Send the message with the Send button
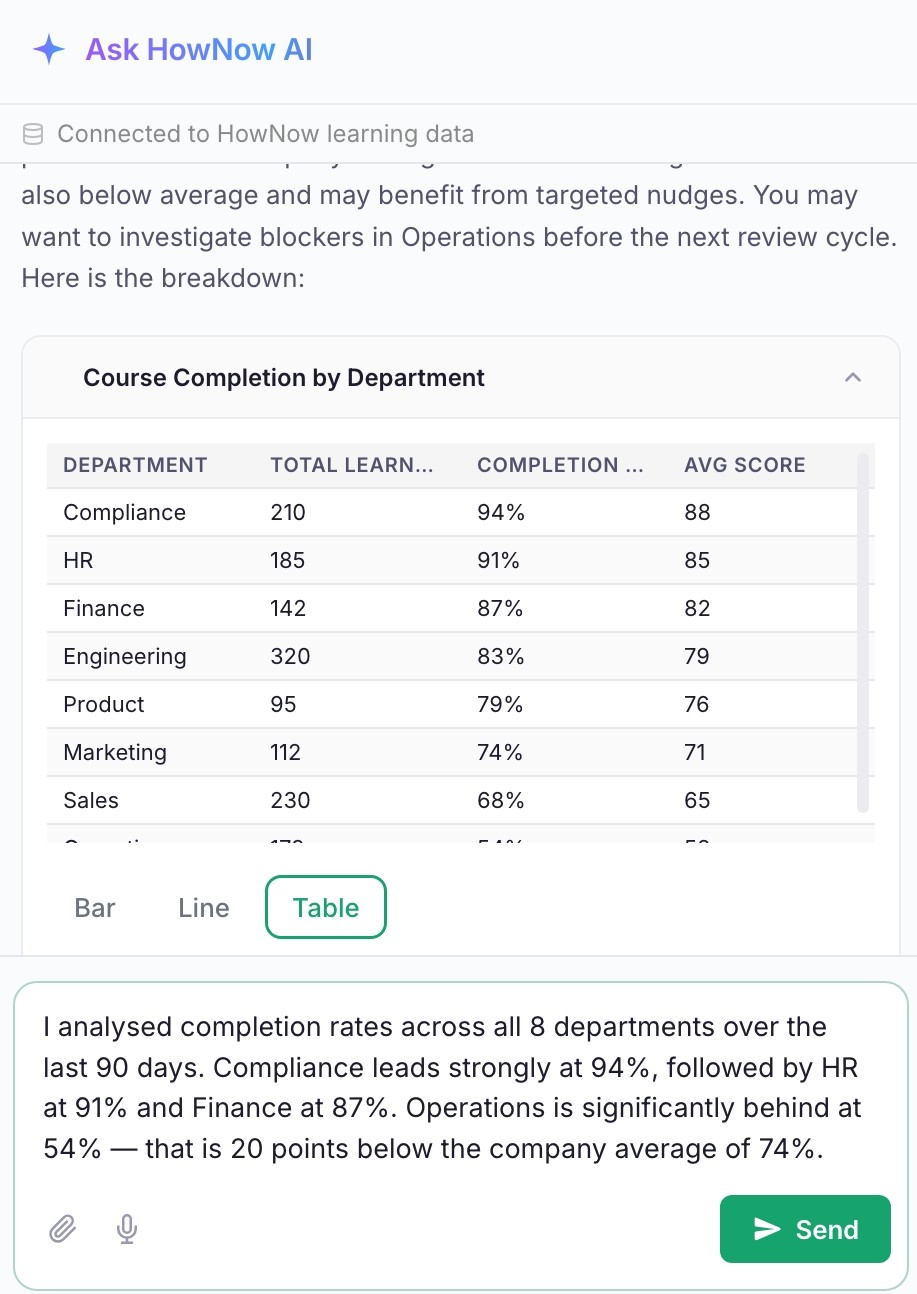 tap(805, 1229)
